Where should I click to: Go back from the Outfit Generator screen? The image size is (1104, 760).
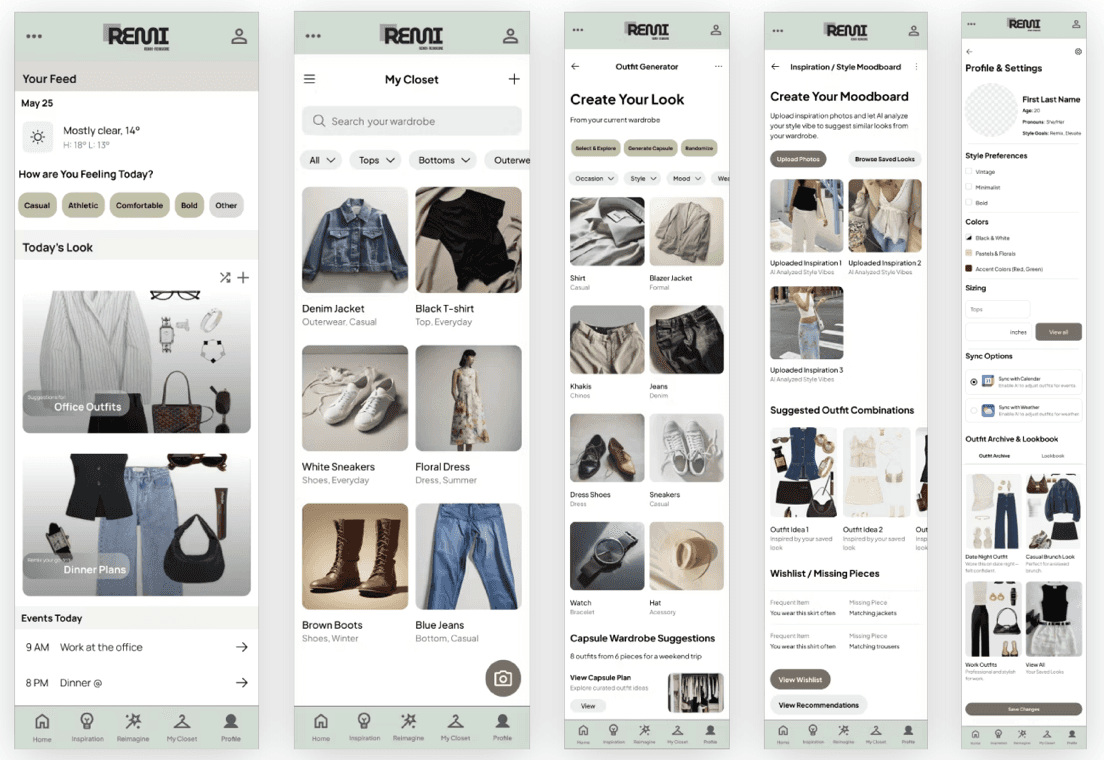575,66
